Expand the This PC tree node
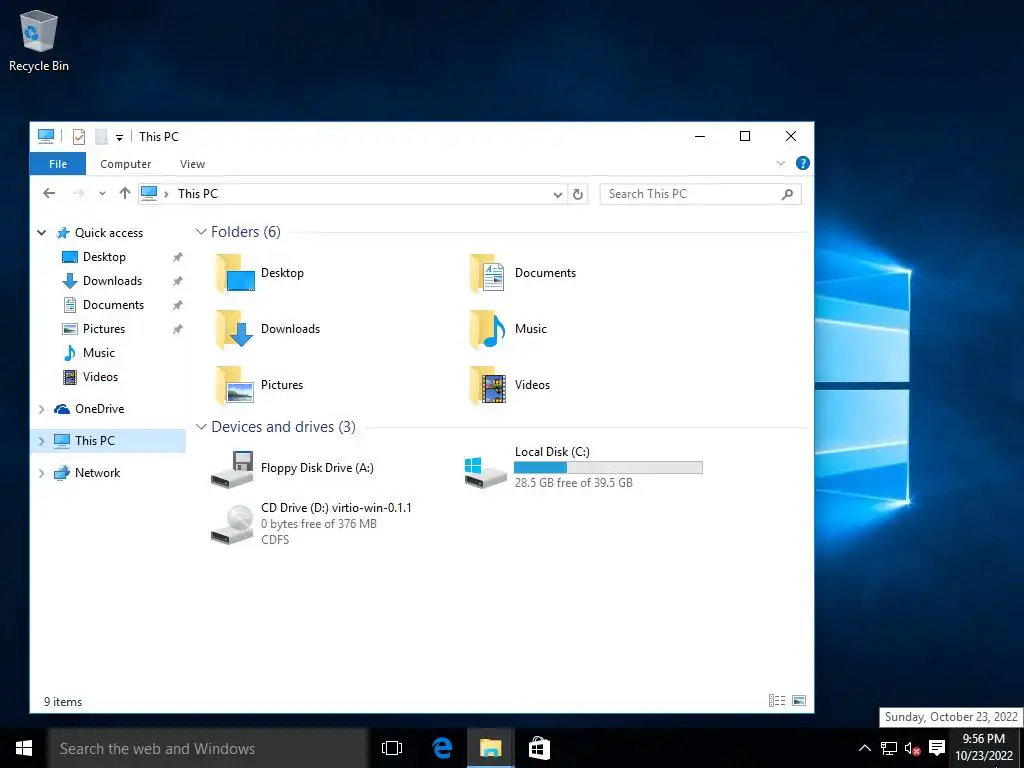Image resolution: width=1024 pixels, height=768 pixels. [42, 441]
